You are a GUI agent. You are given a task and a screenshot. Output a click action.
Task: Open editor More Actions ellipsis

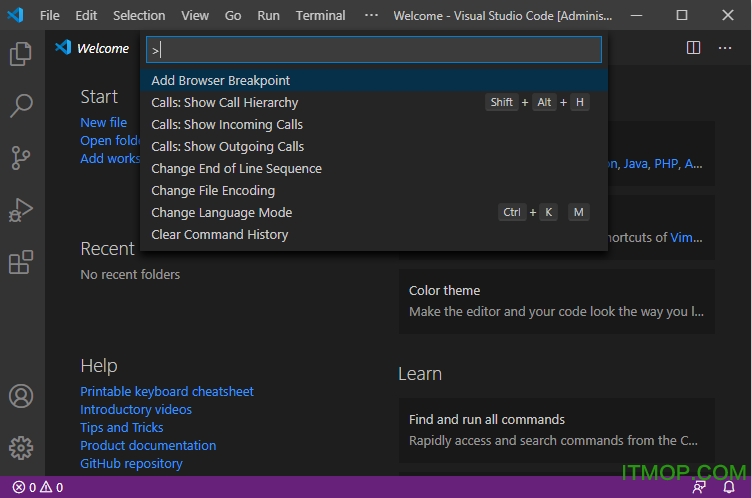(725, 47)
